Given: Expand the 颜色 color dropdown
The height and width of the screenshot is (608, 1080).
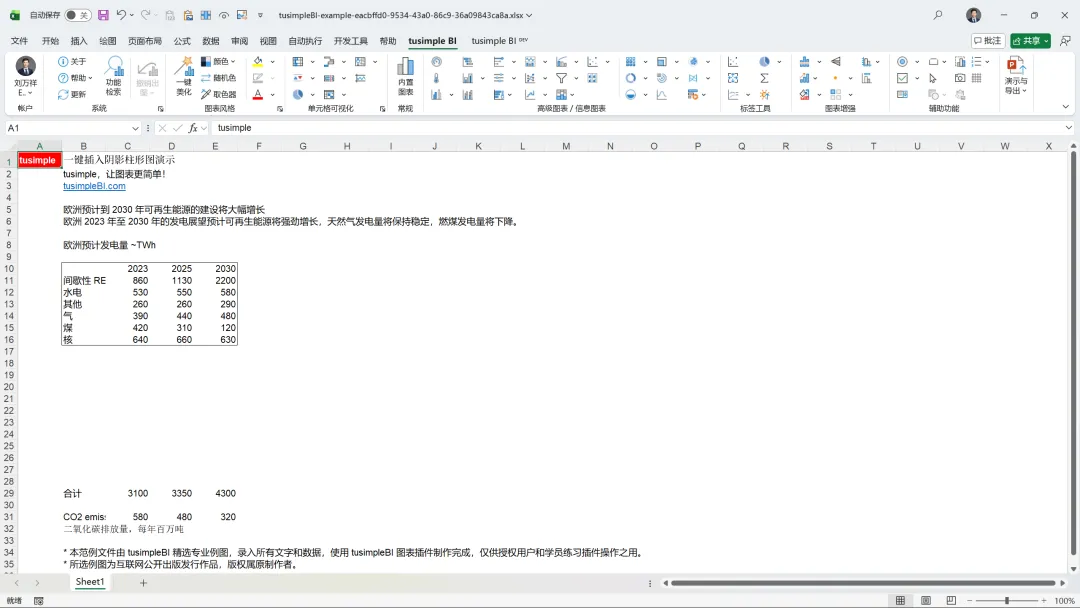Looking at the screenshot, I should point(233,61).
